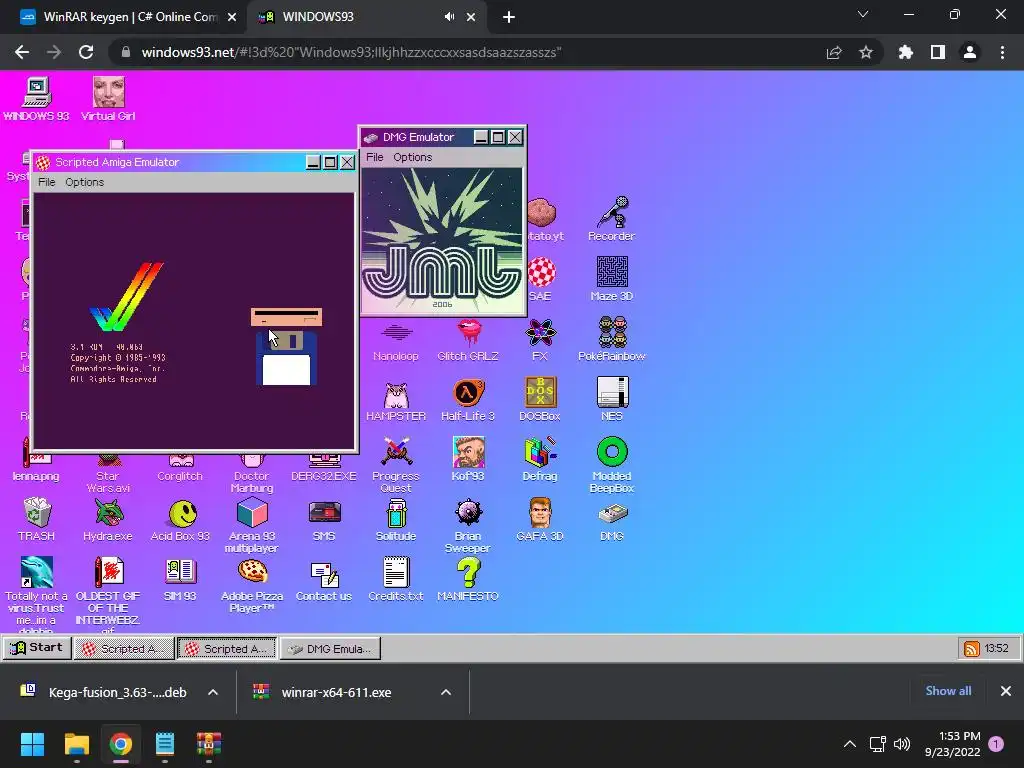Open Progress Quest icon
Screen dimensions: 1024x768
tap(396, 464)
